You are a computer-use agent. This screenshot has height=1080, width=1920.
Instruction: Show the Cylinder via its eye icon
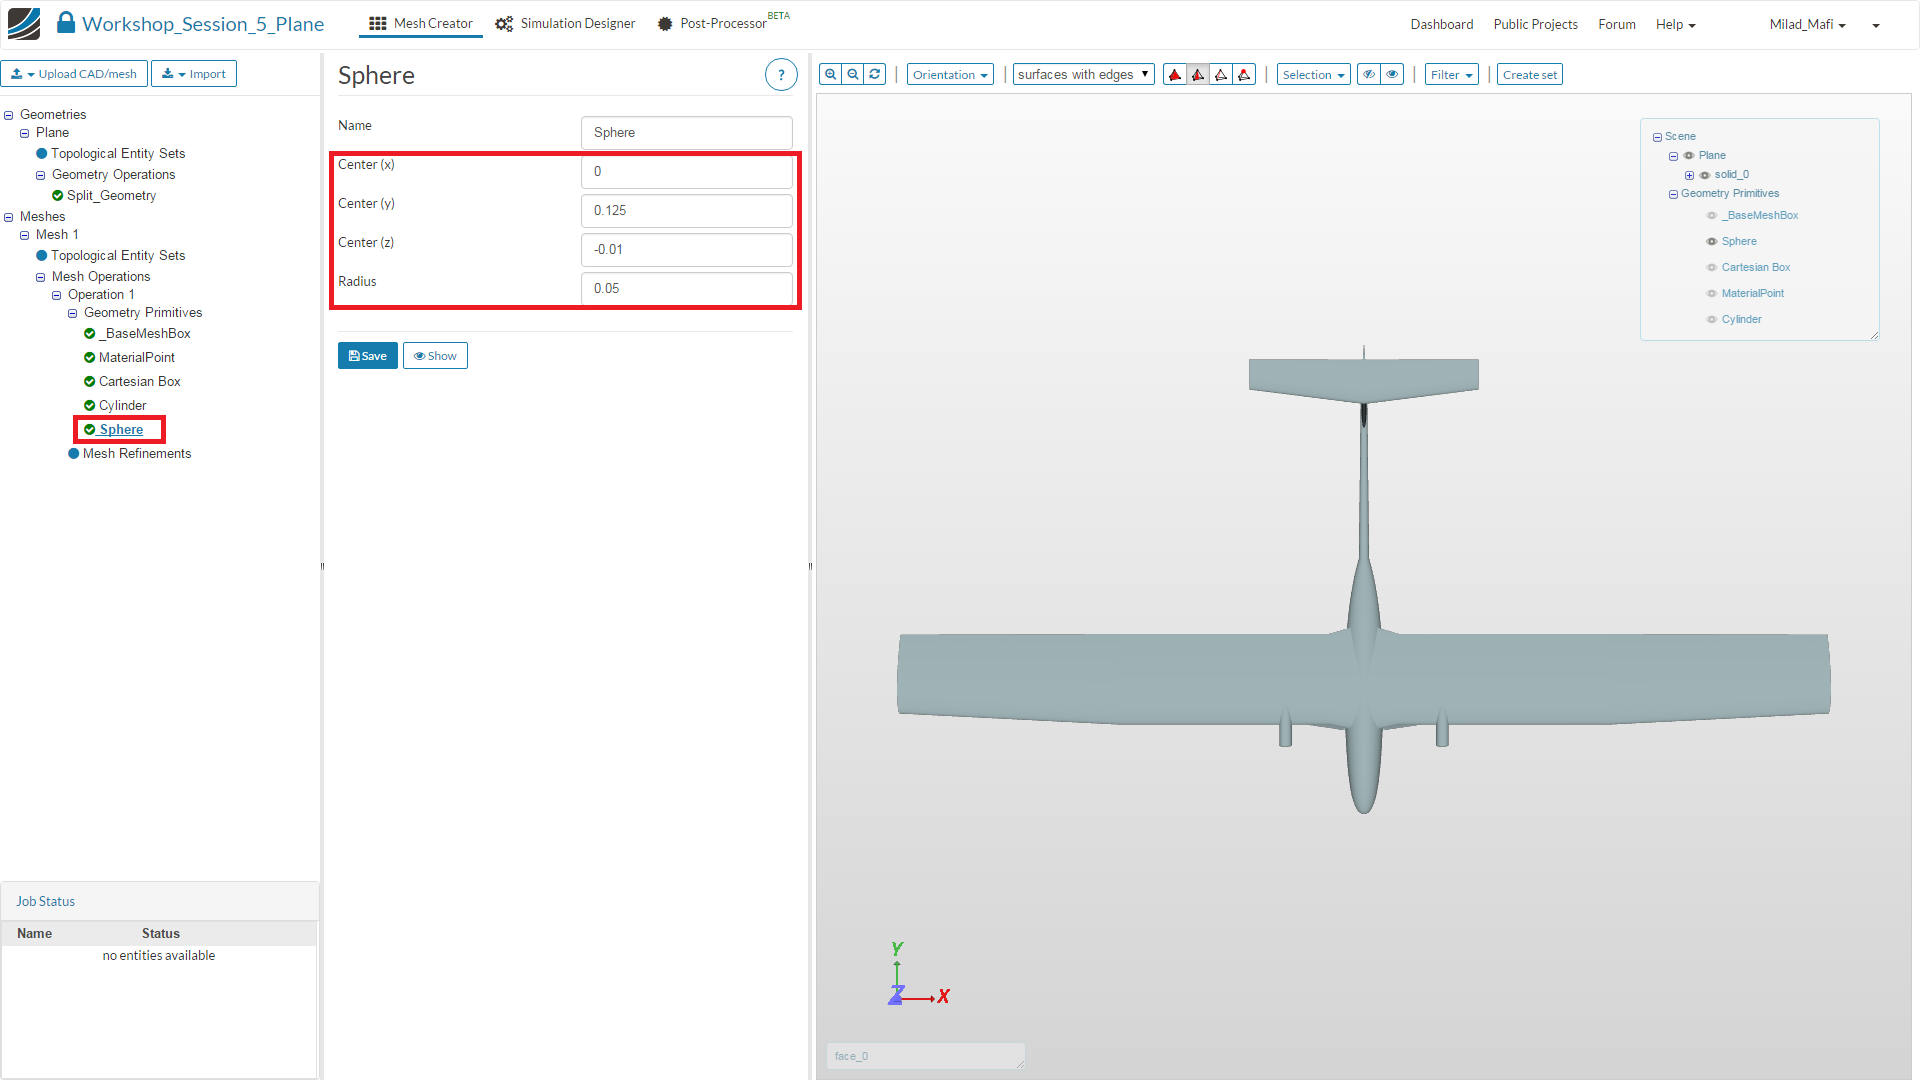(1711, 319)
